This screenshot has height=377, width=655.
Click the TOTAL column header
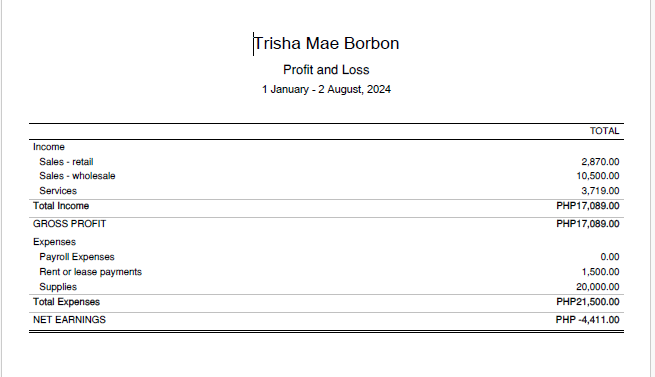coord(604,131)
